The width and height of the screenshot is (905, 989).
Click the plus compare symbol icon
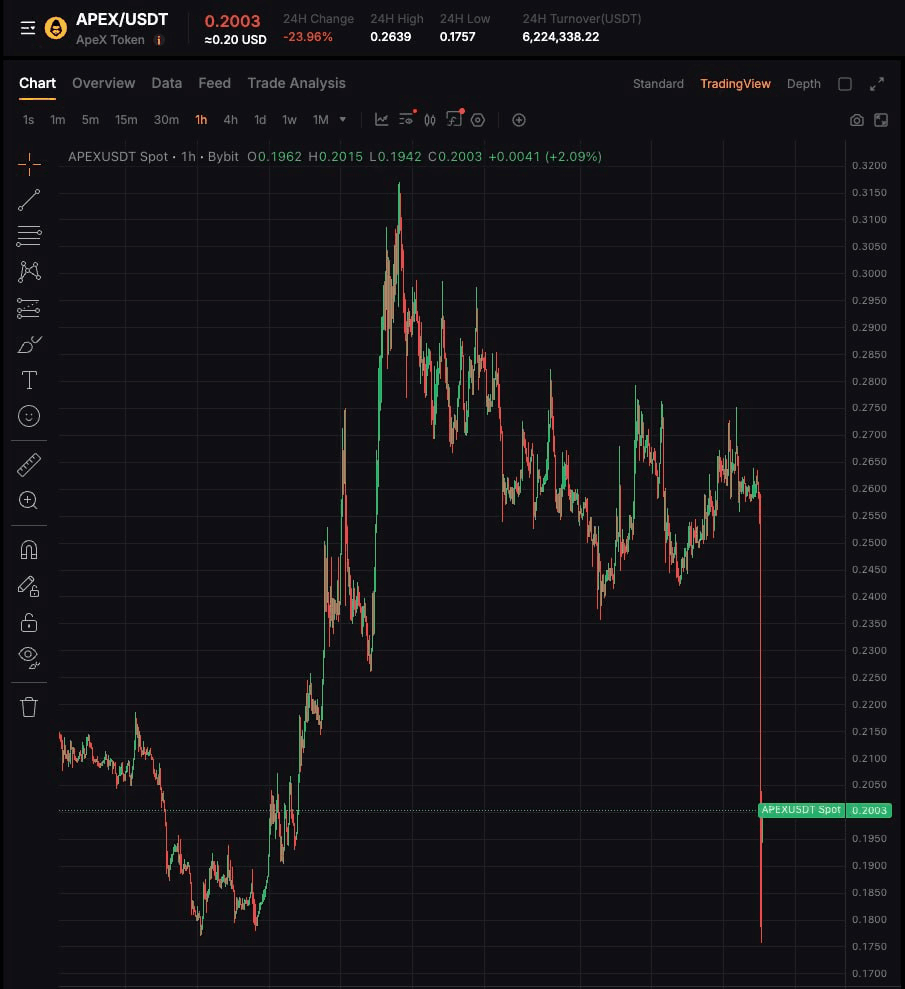tap(519, 120)
